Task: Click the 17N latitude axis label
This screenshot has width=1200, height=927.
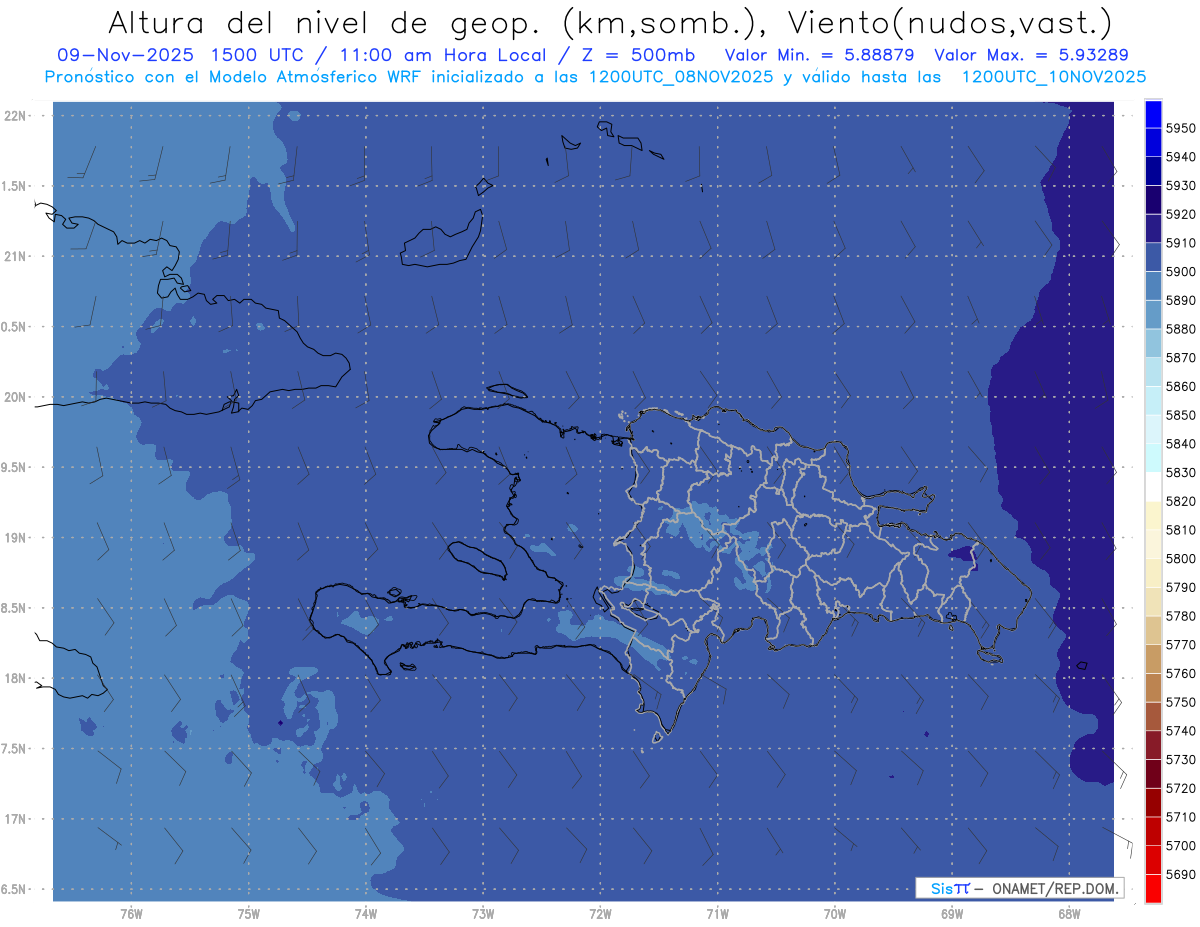Action: (14, 819)
